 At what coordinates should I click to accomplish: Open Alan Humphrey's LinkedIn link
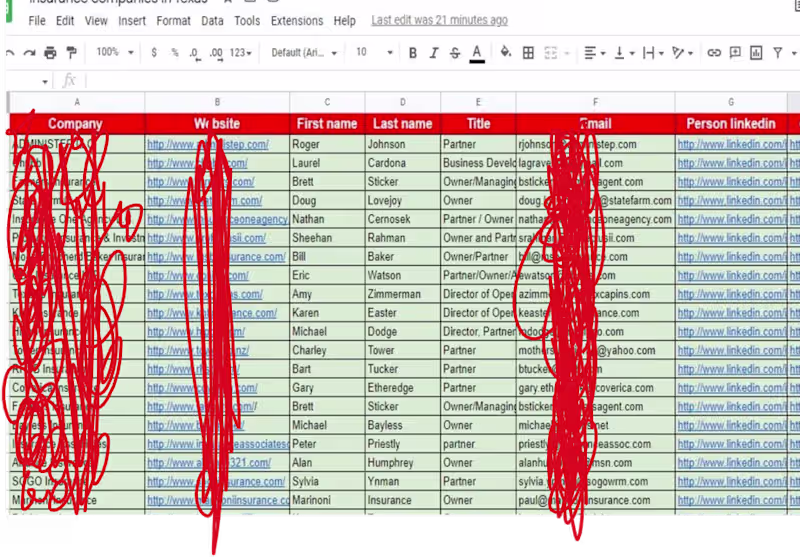click(x=731, y=463)
